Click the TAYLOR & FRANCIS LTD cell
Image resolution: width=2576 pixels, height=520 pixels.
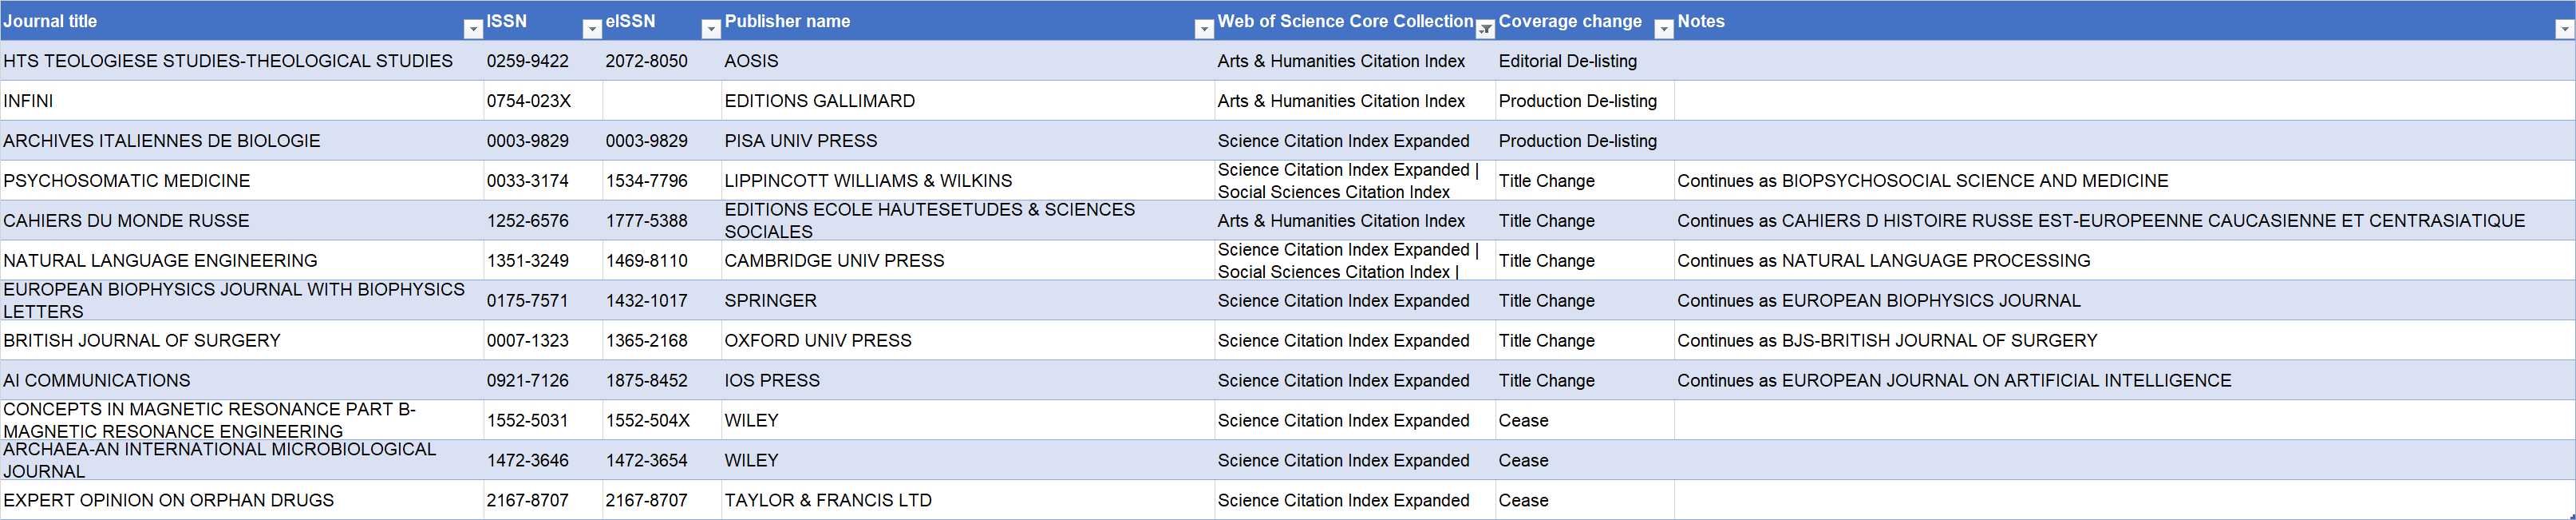[x=968, y=501]
